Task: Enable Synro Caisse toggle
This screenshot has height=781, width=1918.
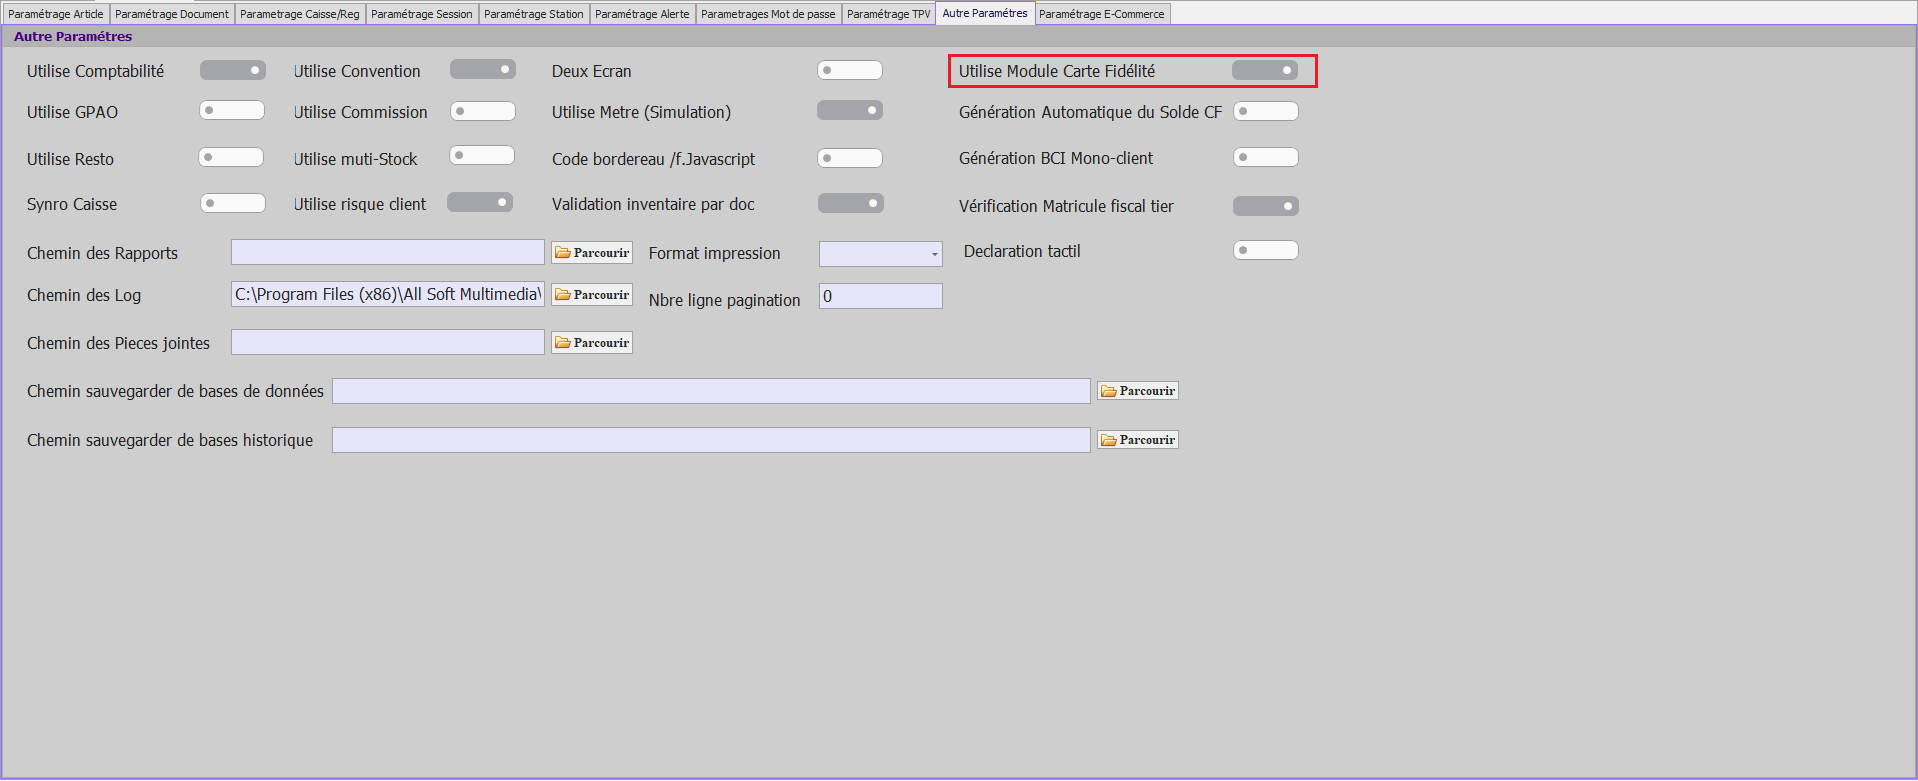Action: [x=233, y=203]
